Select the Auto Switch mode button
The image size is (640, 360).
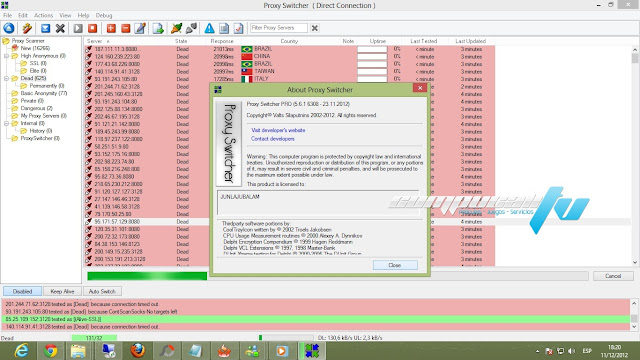[x=102, y=291]
